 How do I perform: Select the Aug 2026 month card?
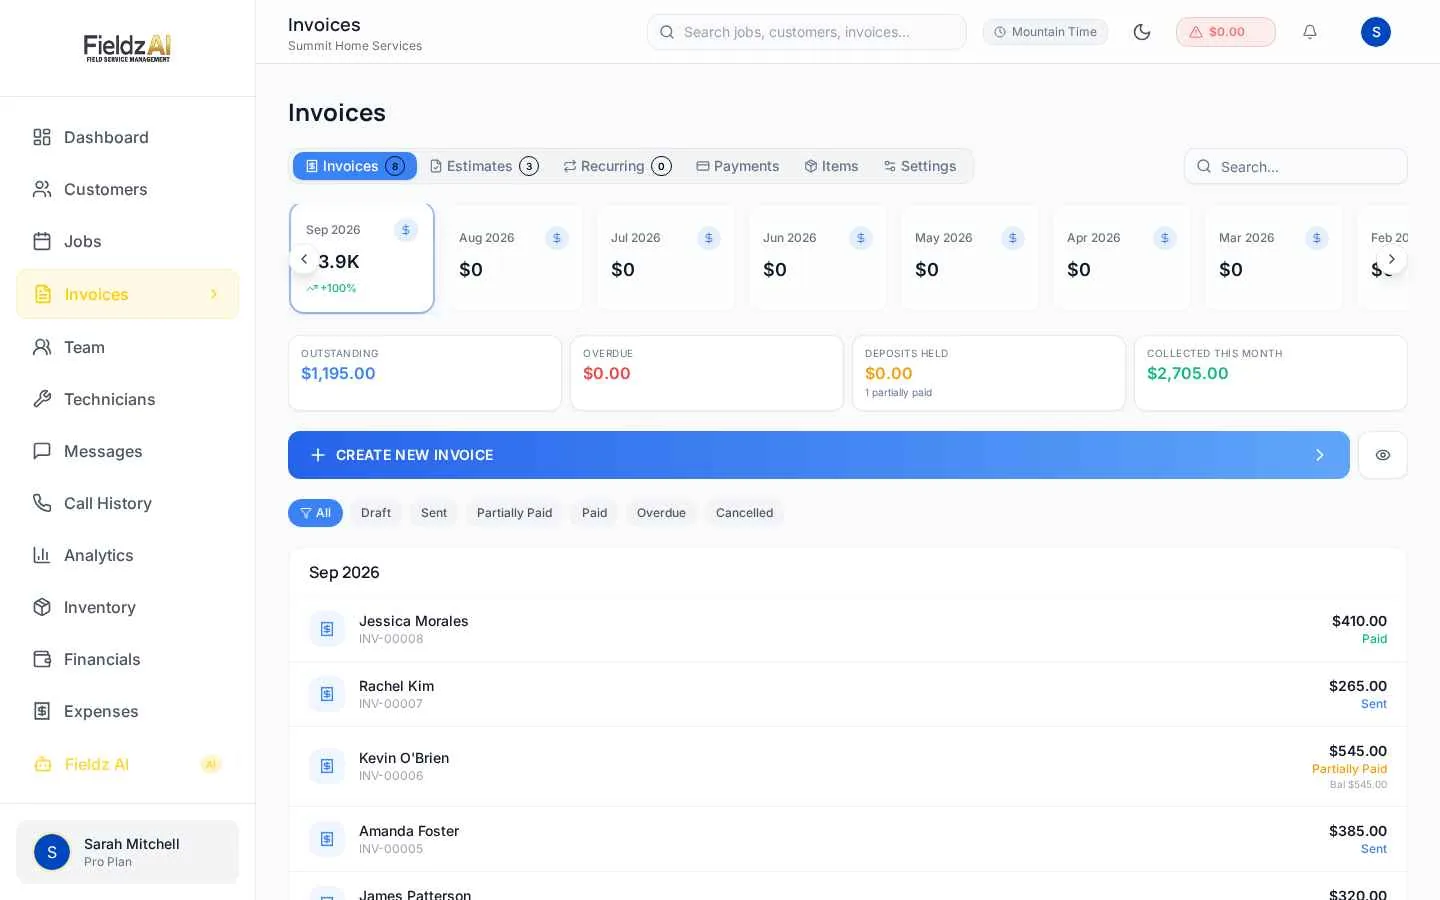(514, 258)
